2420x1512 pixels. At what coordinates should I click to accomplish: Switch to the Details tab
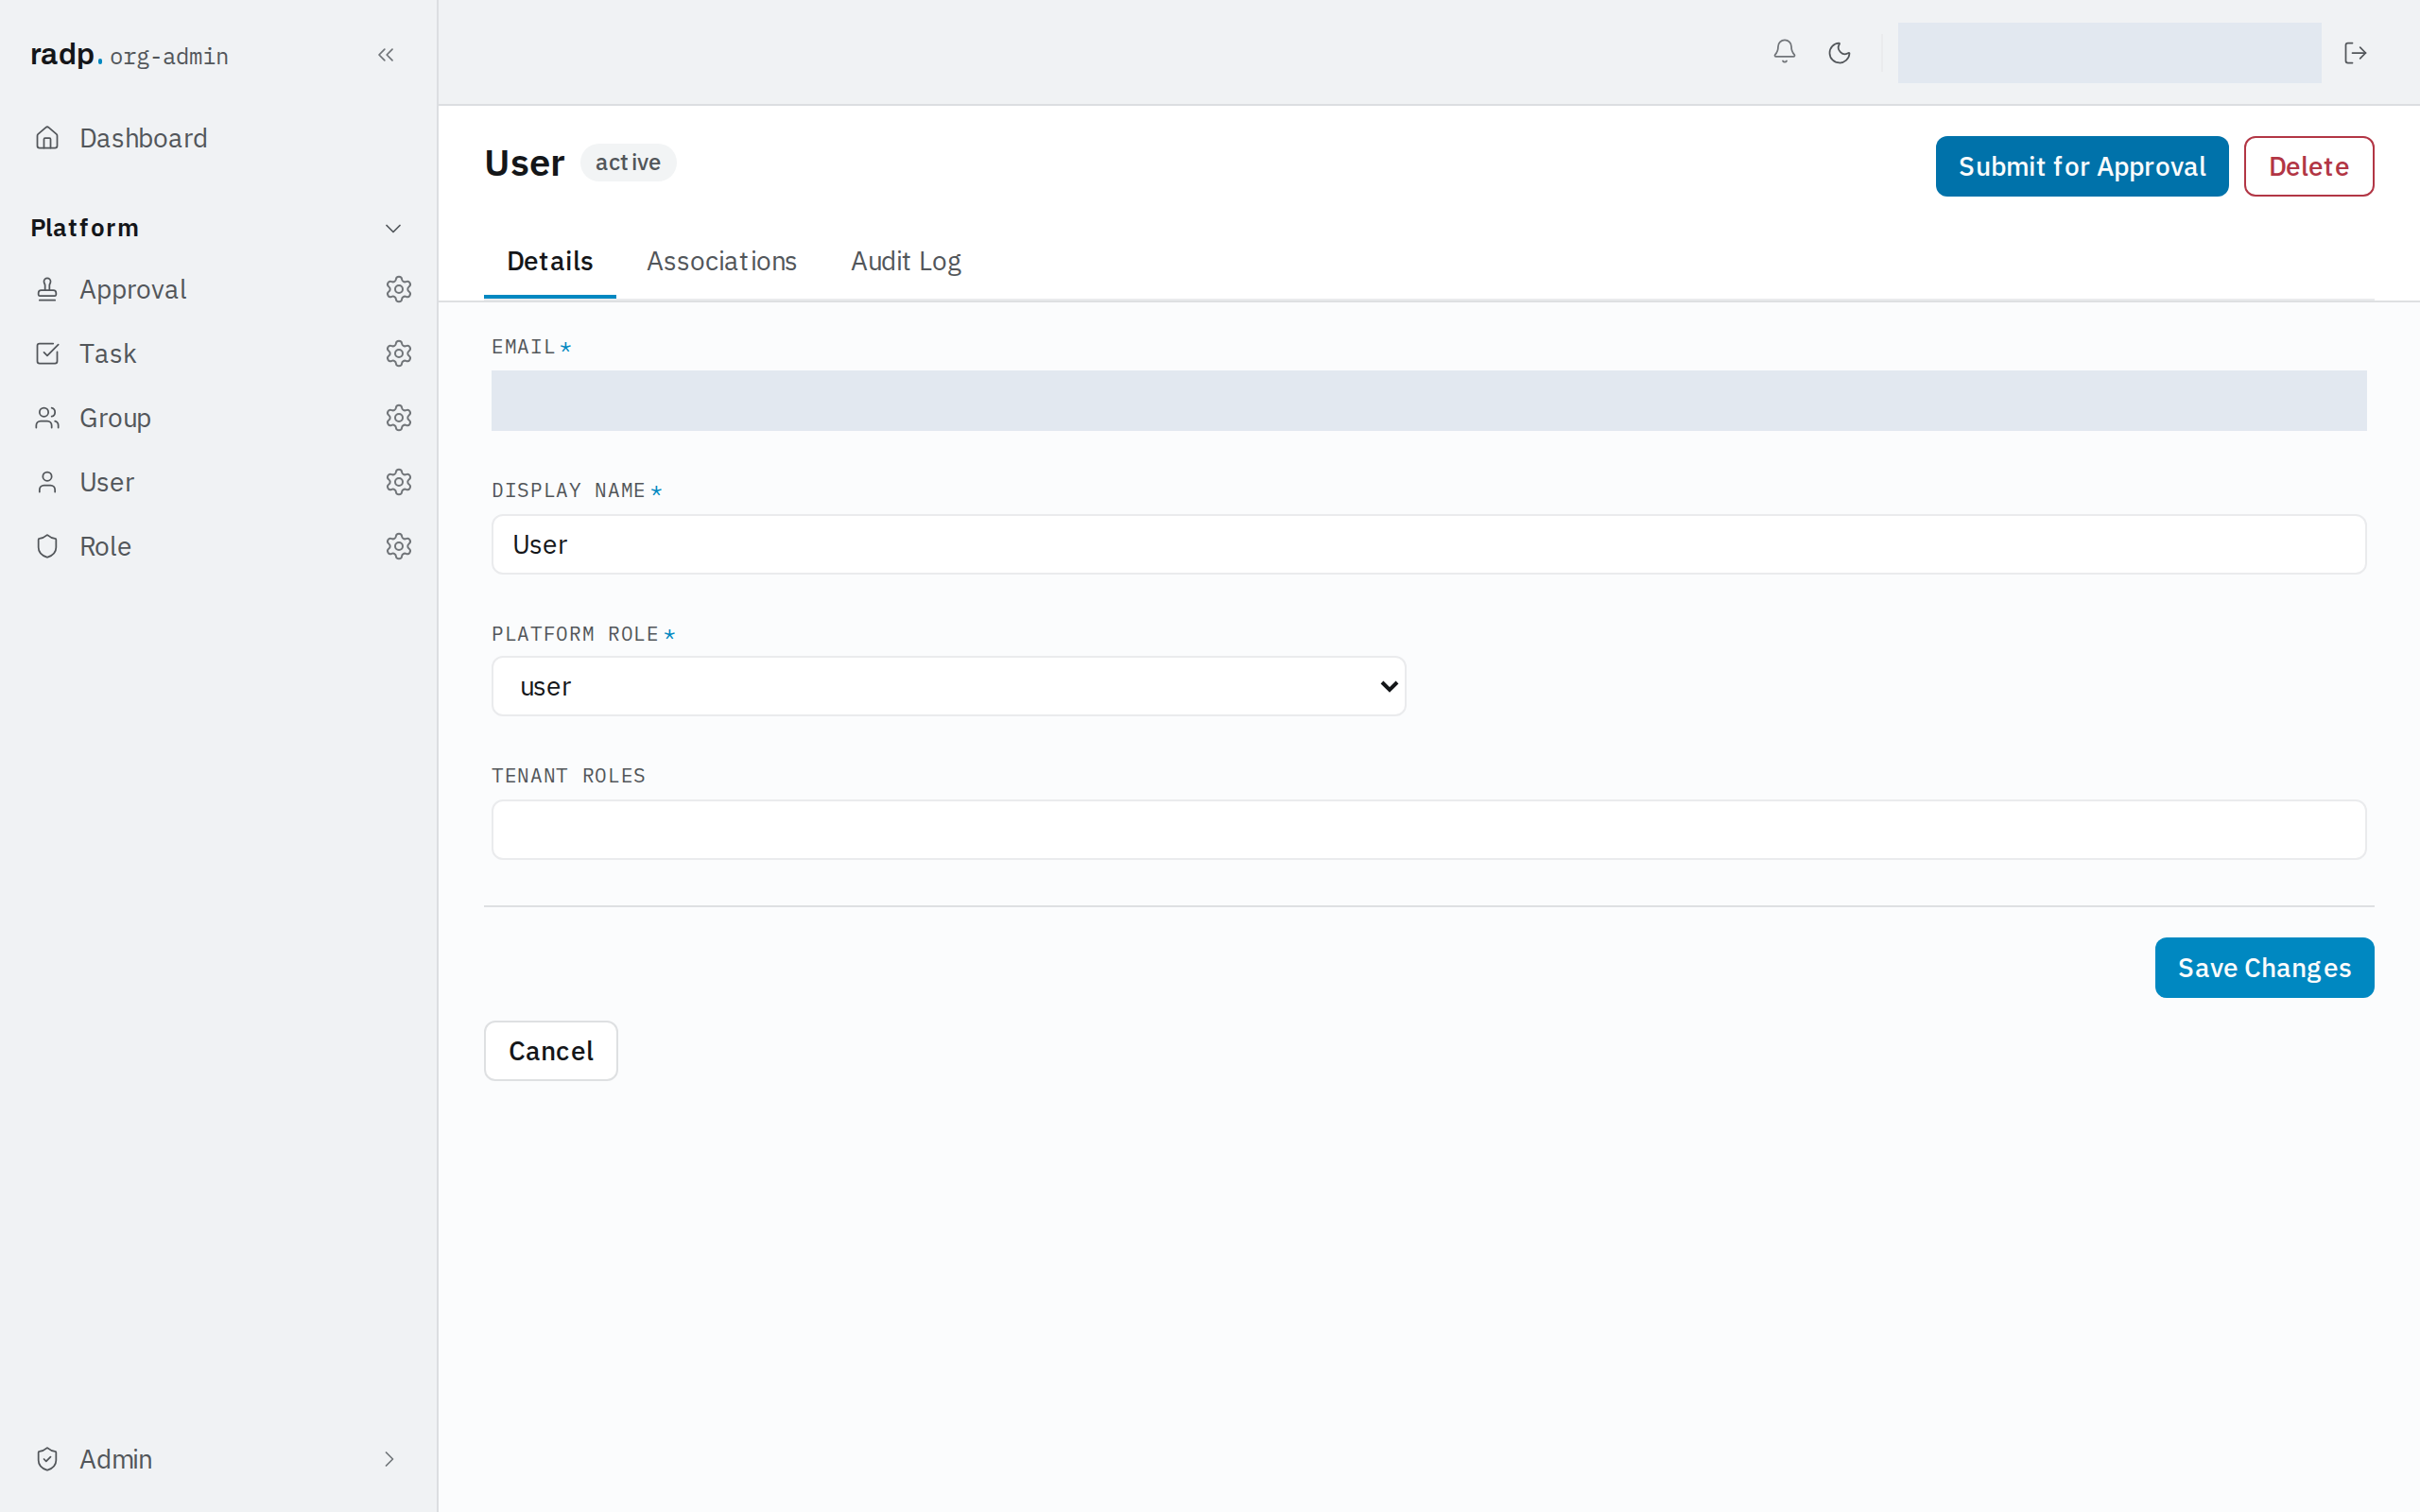(x=550, y=261)
